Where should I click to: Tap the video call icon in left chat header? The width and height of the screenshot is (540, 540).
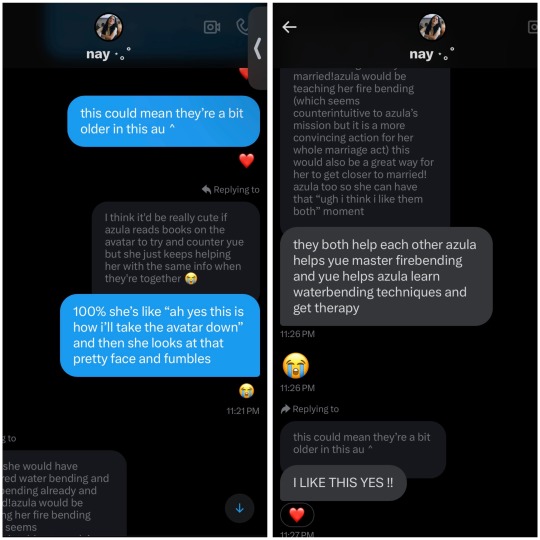tap(212, 27)
